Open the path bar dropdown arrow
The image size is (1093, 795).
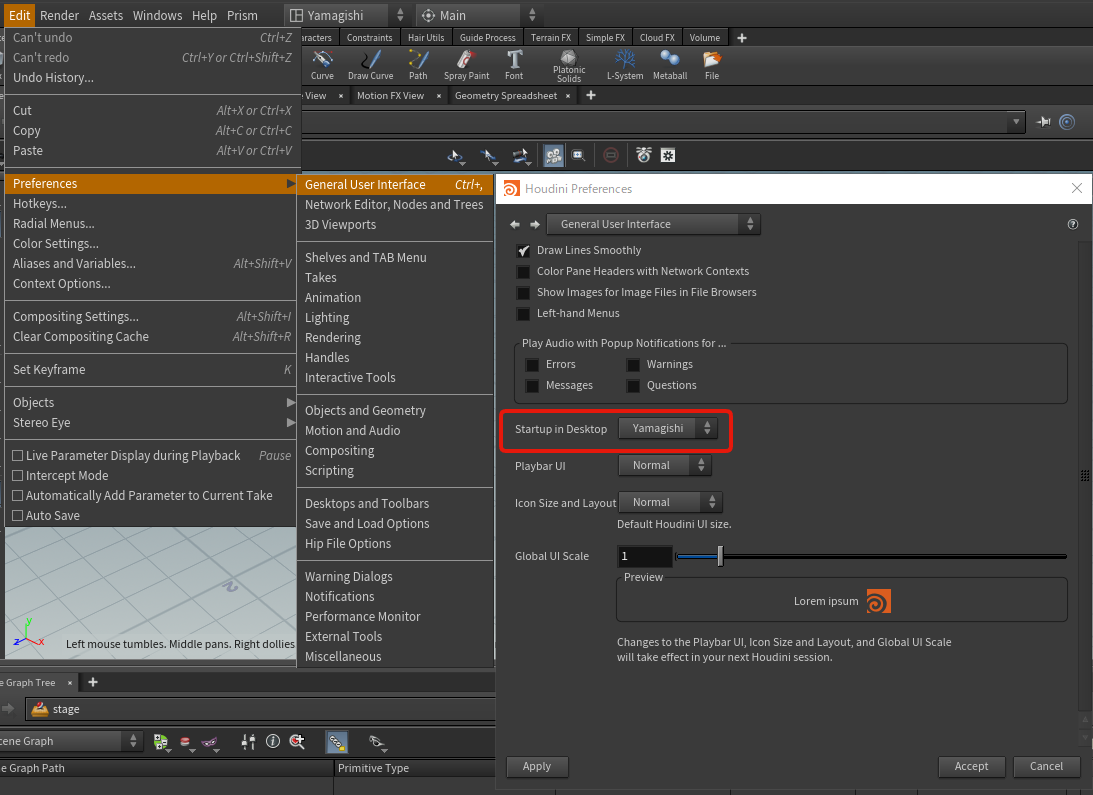[x=1016, y=122]
